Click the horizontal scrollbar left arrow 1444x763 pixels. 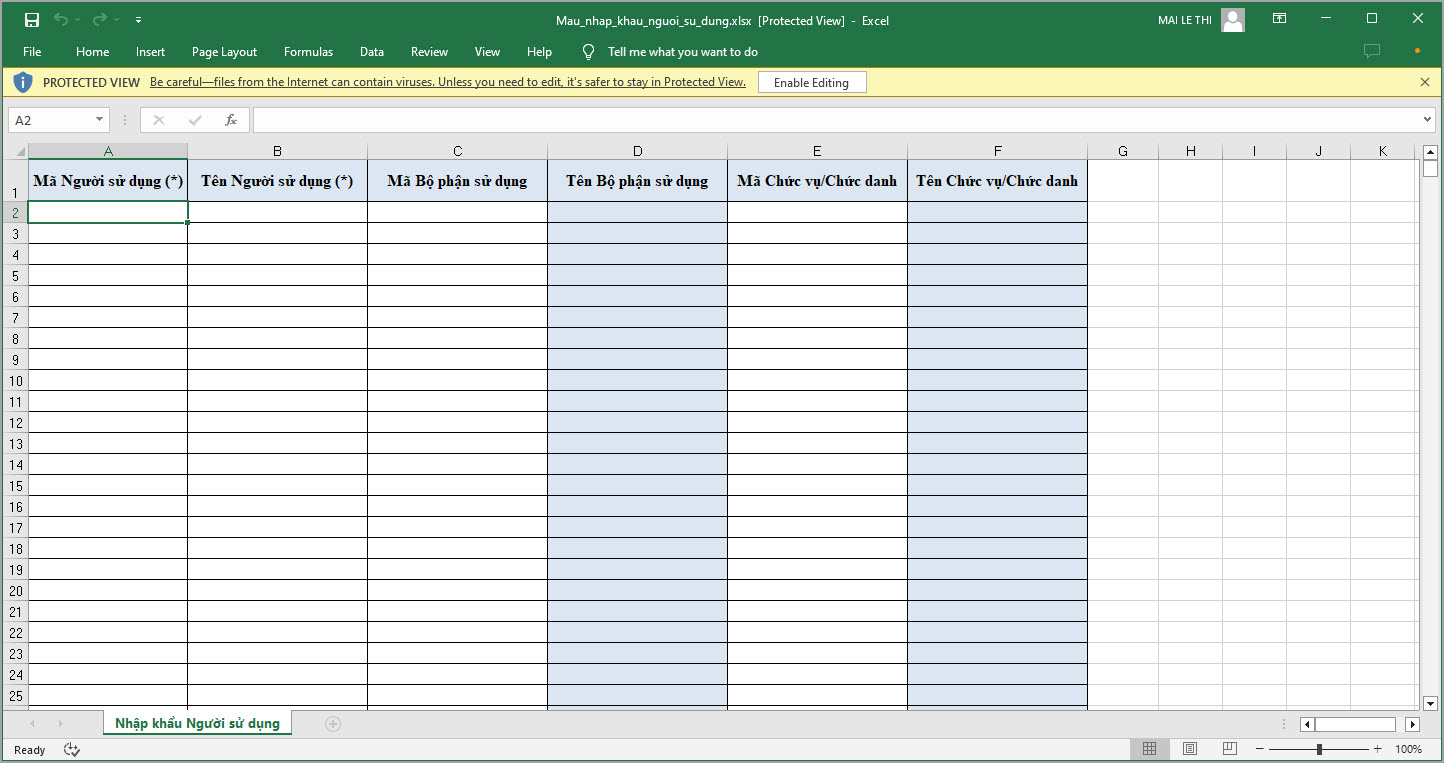click(x=1307, y=724)
